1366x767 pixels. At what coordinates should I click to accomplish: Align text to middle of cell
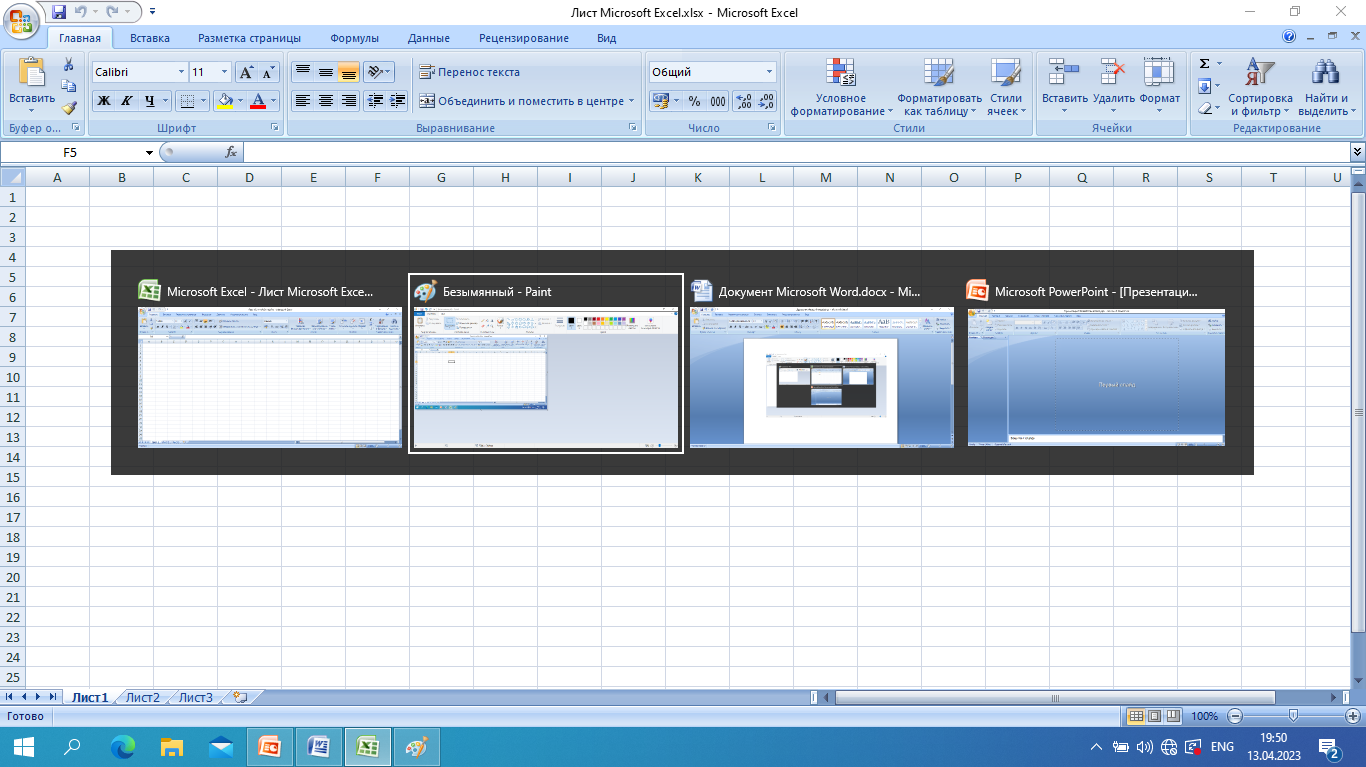coord(325,72)
